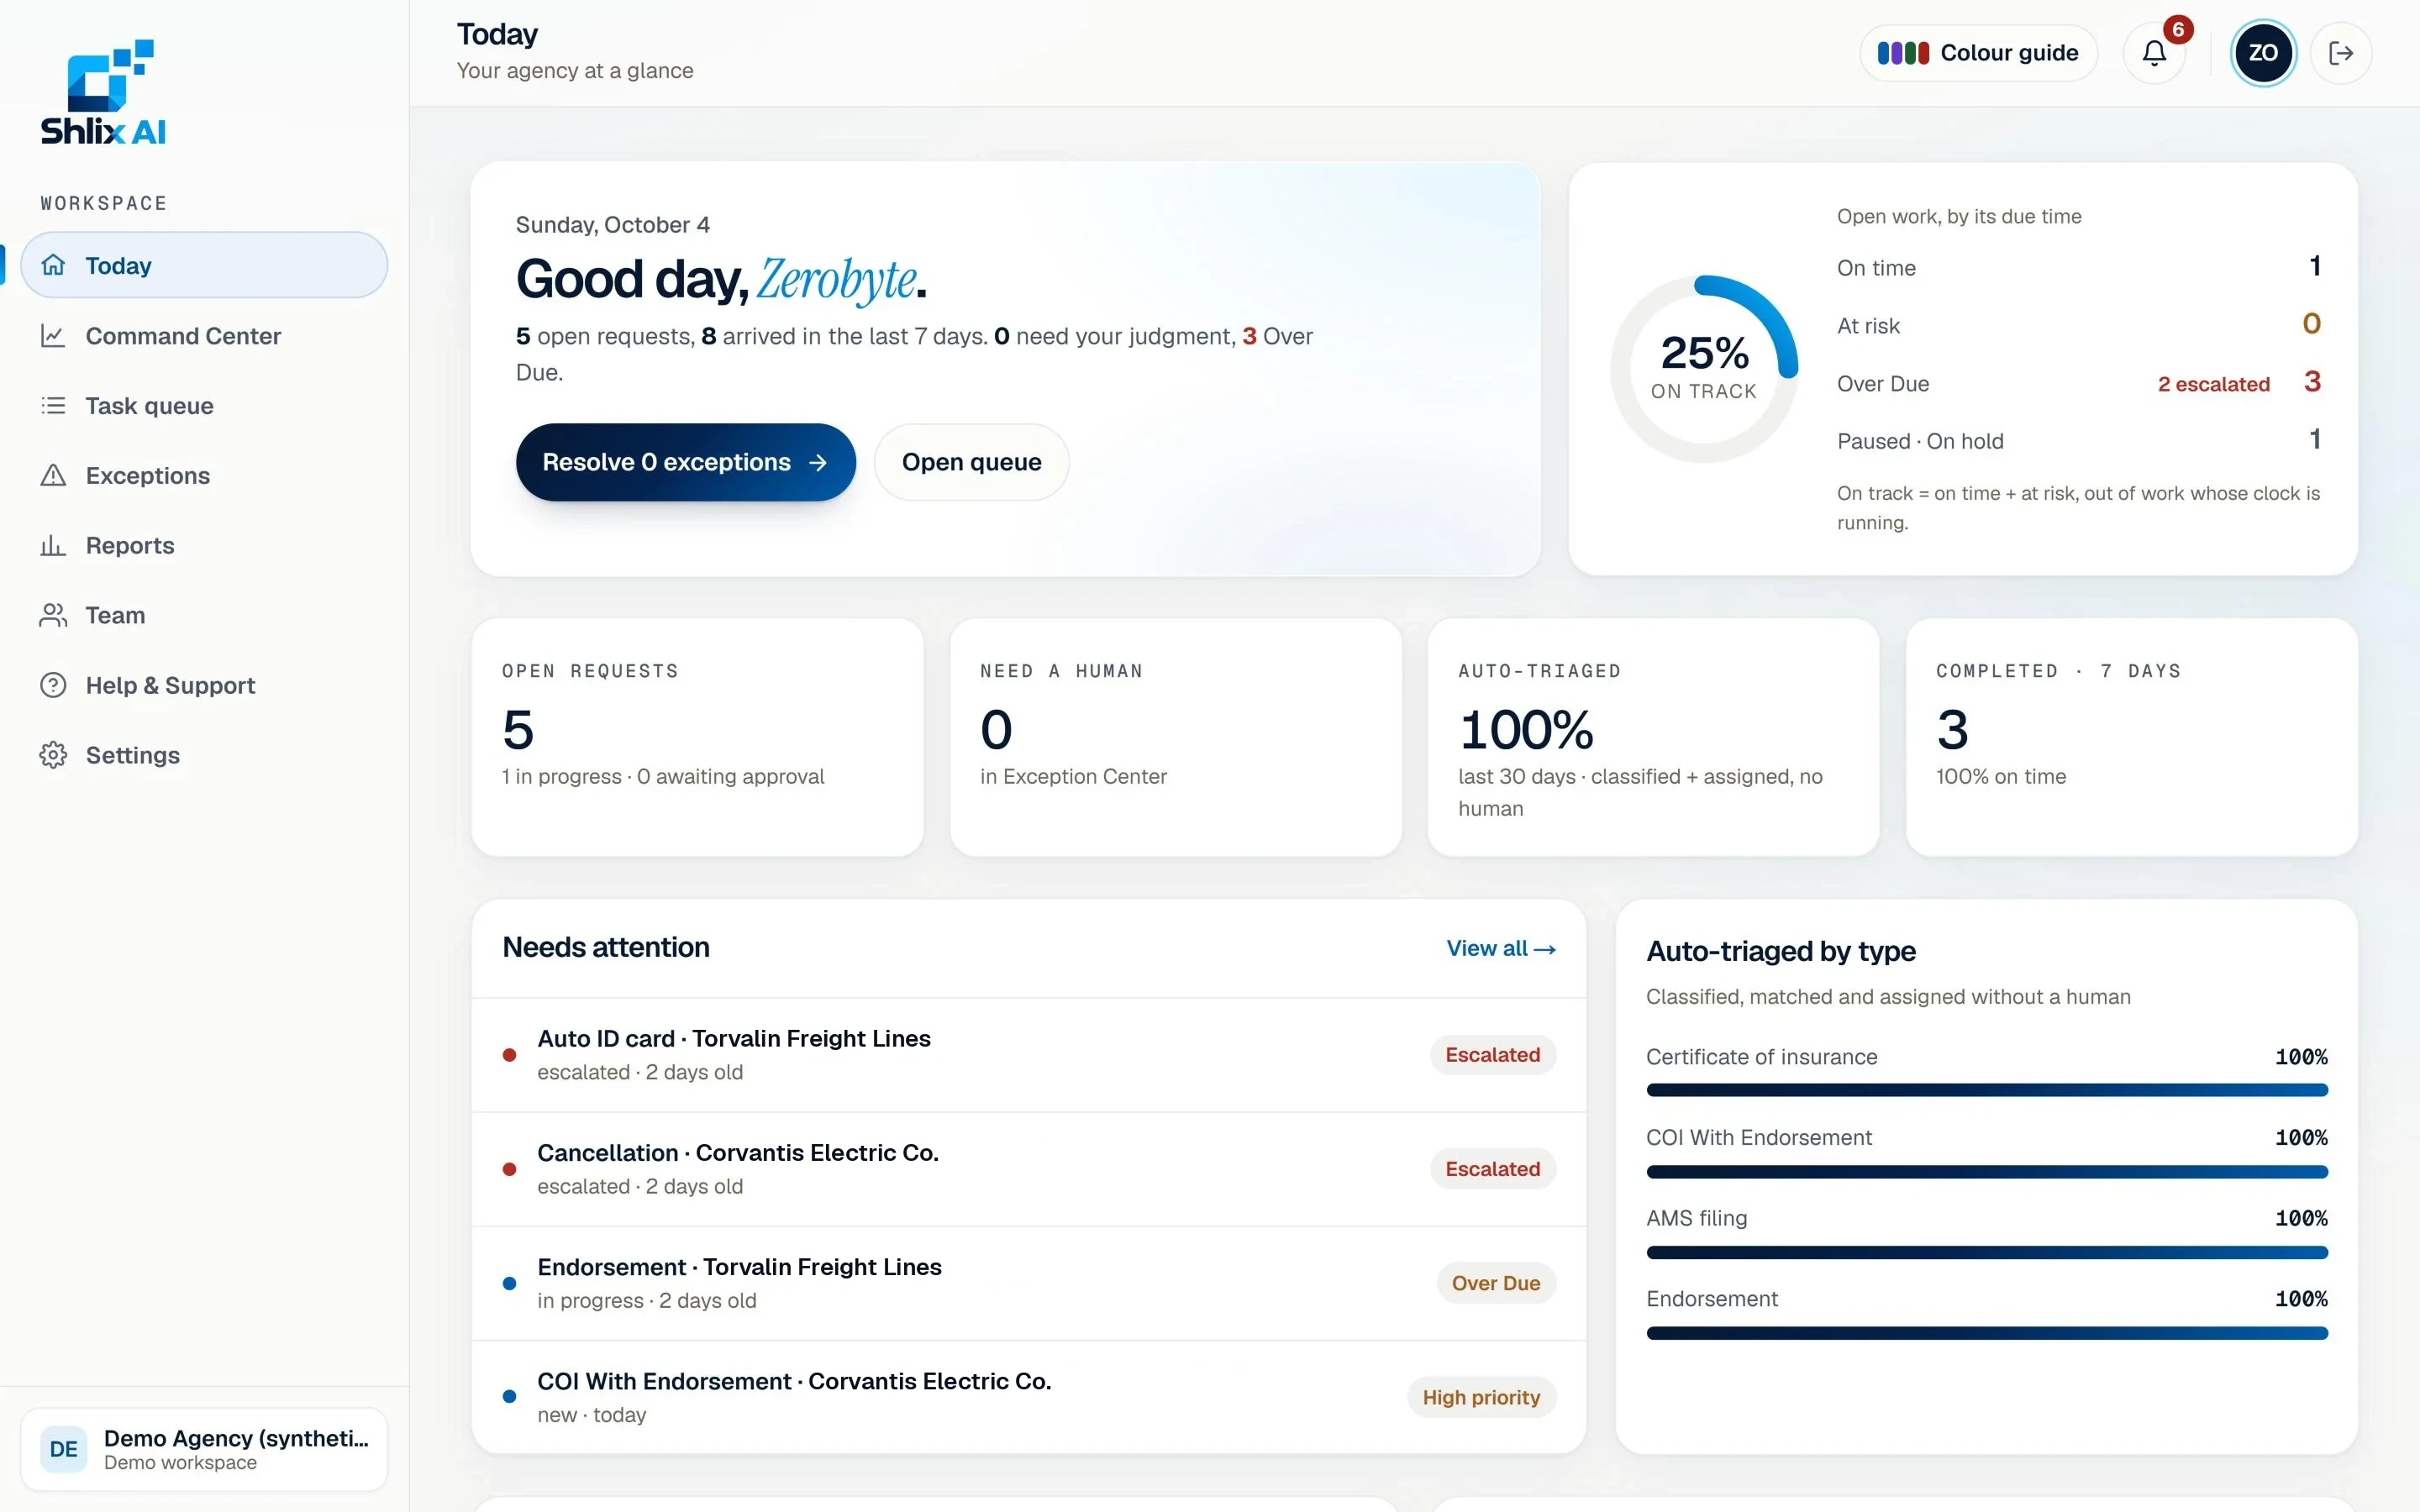Click the High priority badge

[x=1481, y=1397]
